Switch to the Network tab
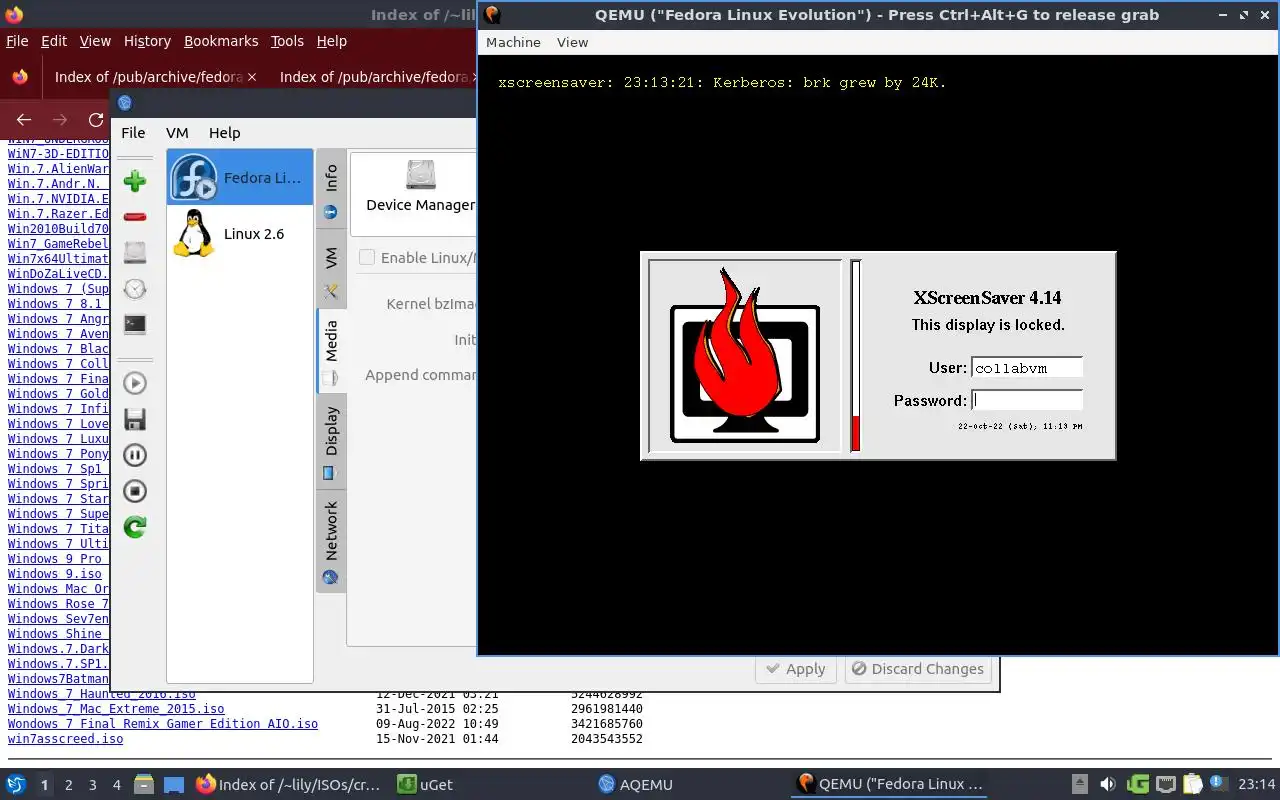Image resolution: width=1280 pixels, height=800 pixels. click(x=331, y=541)
